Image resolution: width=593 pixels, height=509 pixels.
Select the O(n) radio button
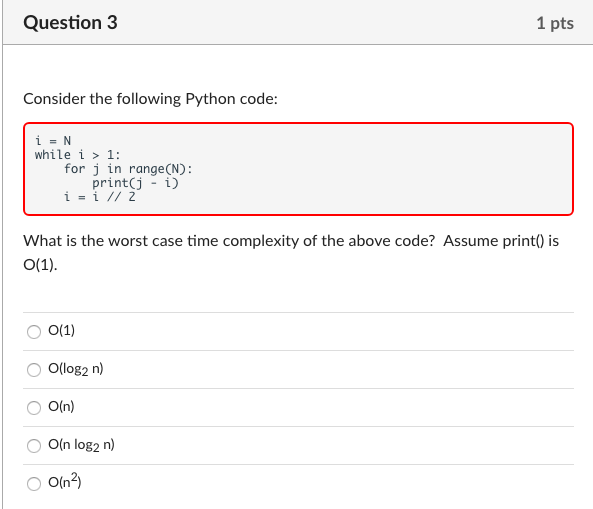click(34, 408)
